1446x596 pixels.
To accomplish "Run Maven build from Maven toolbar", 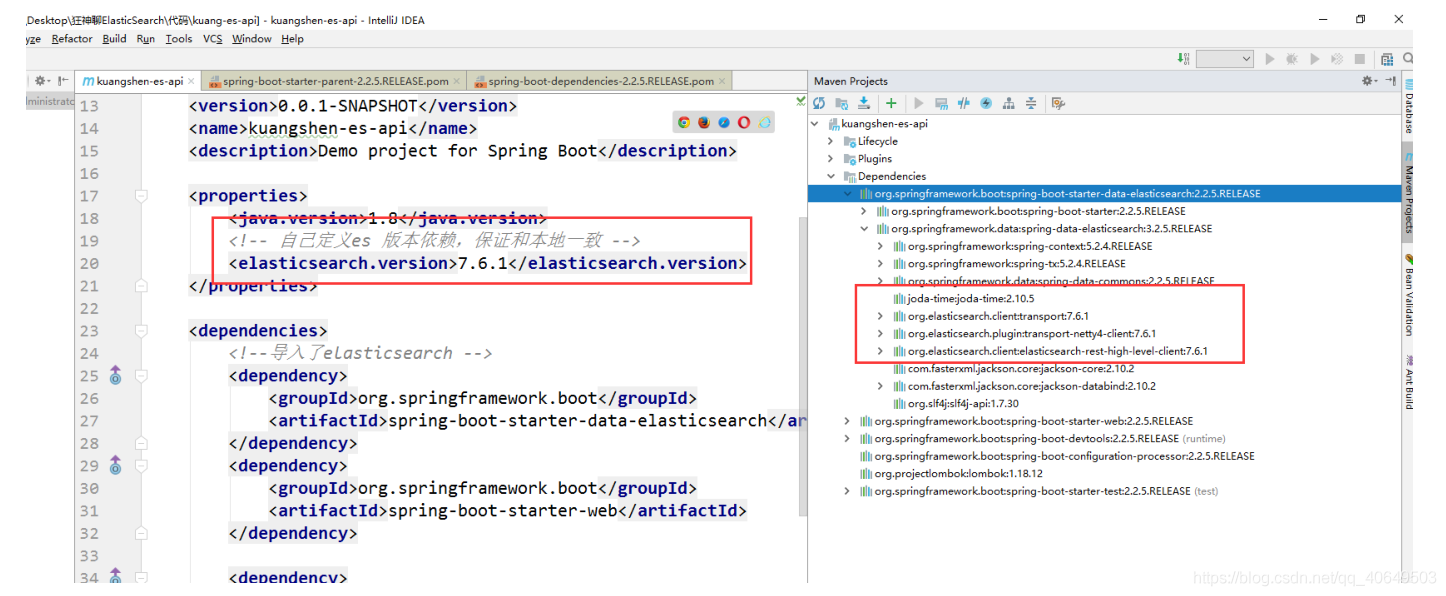I will (918, 103).
